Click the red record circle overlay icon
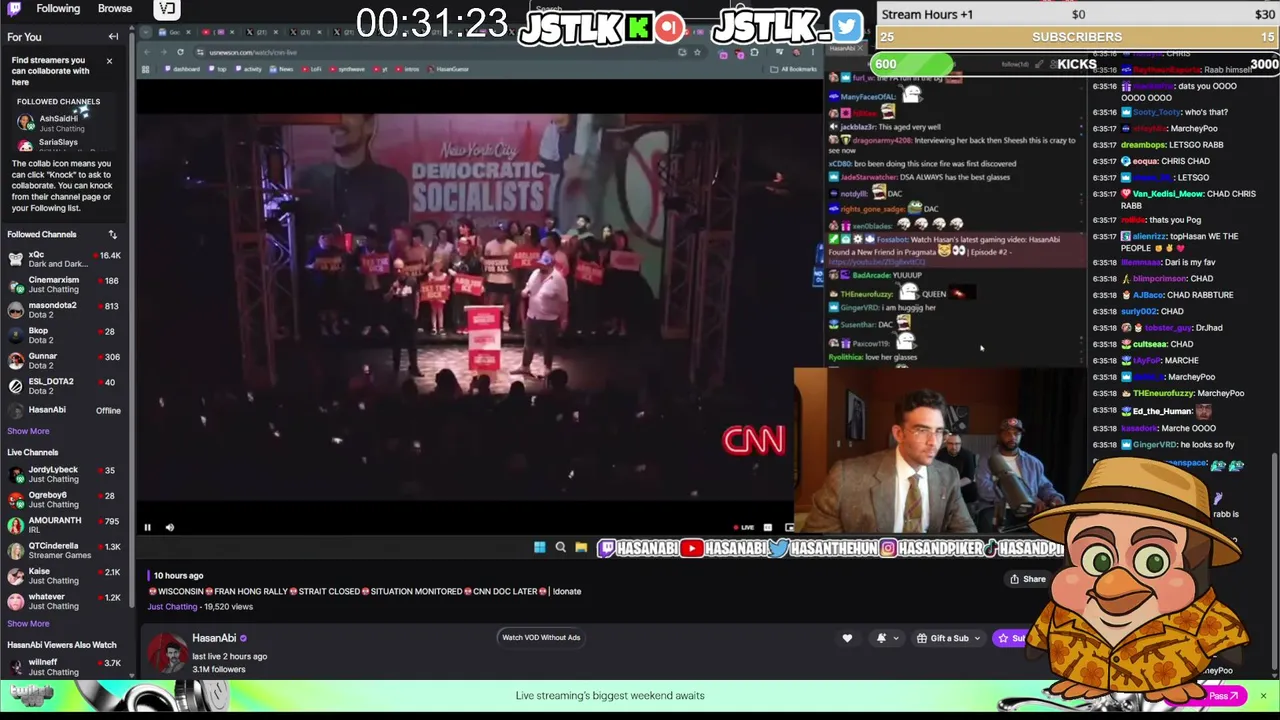Image resolution: width=1280 pixels, height=720 pixels. tap(670, 27)
